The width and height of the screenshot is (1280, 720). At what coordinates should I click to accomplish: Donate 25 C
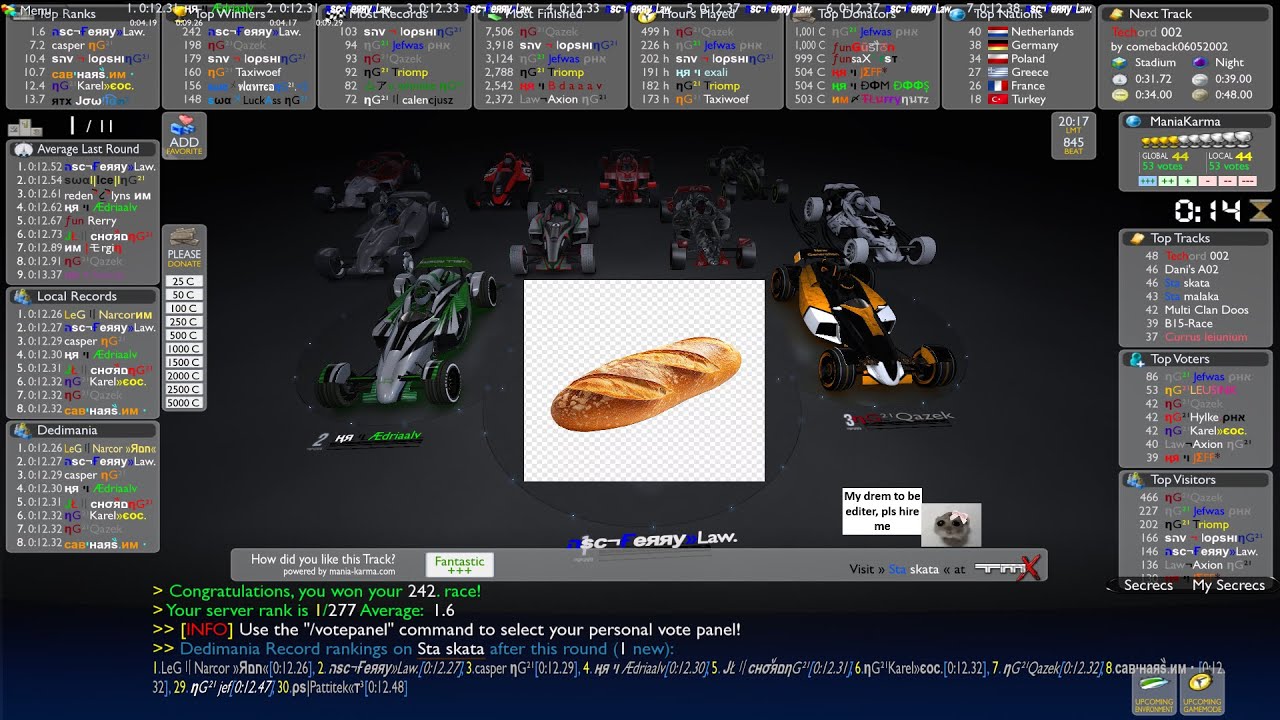pyautogui.click(x=184, y=282)
